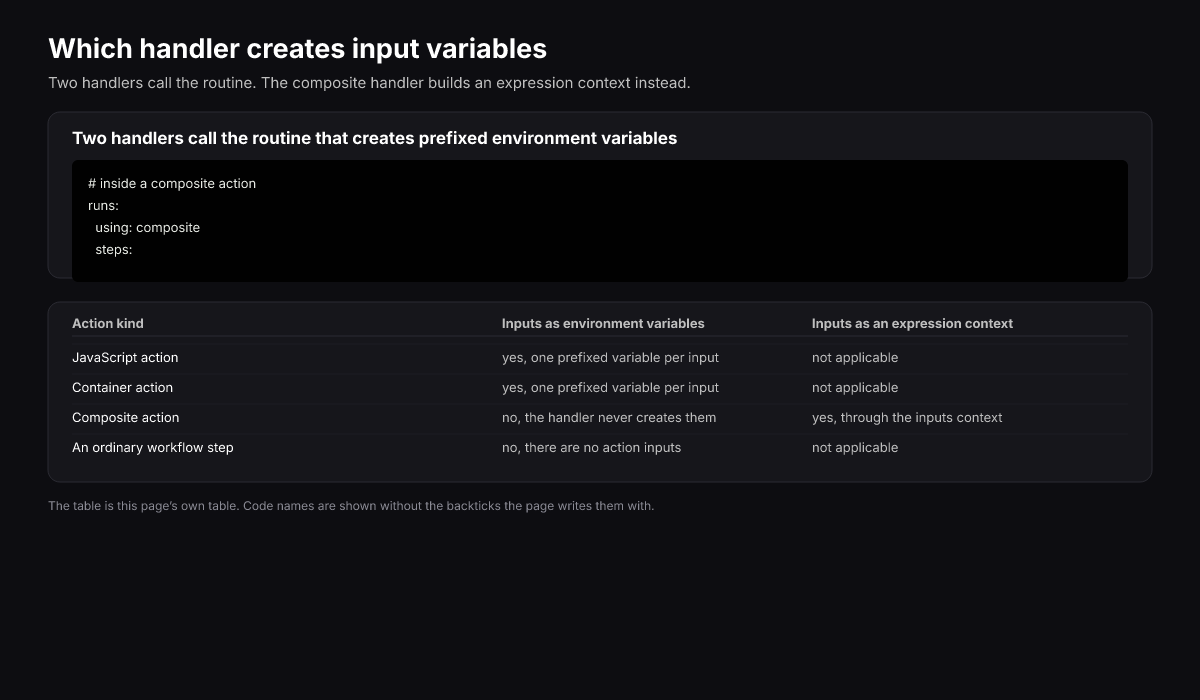
Task: Click the "JavaScript action" row label
Action: (125, 357)
